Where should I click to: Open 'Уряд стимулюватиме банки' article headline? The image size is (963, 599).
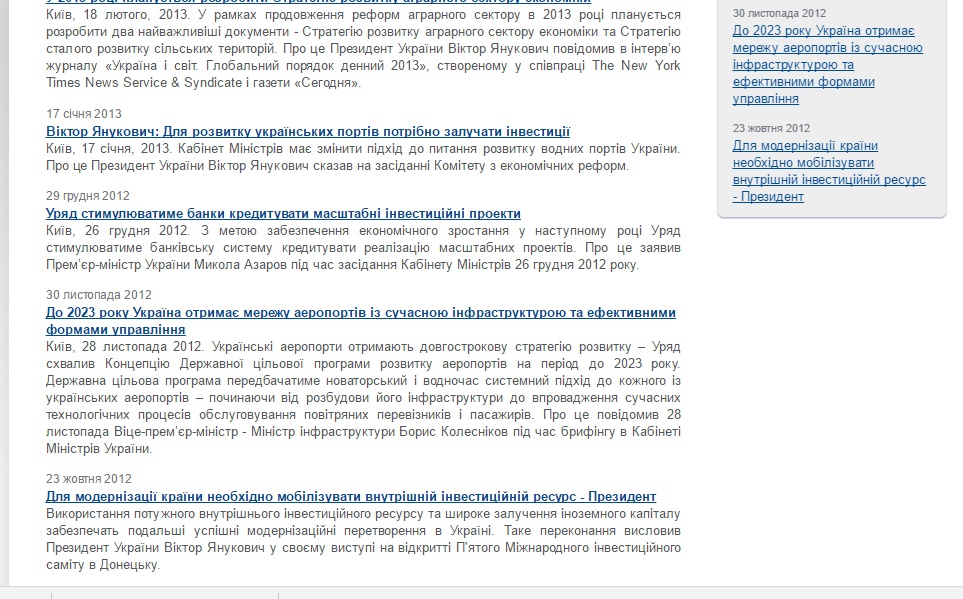283,214
